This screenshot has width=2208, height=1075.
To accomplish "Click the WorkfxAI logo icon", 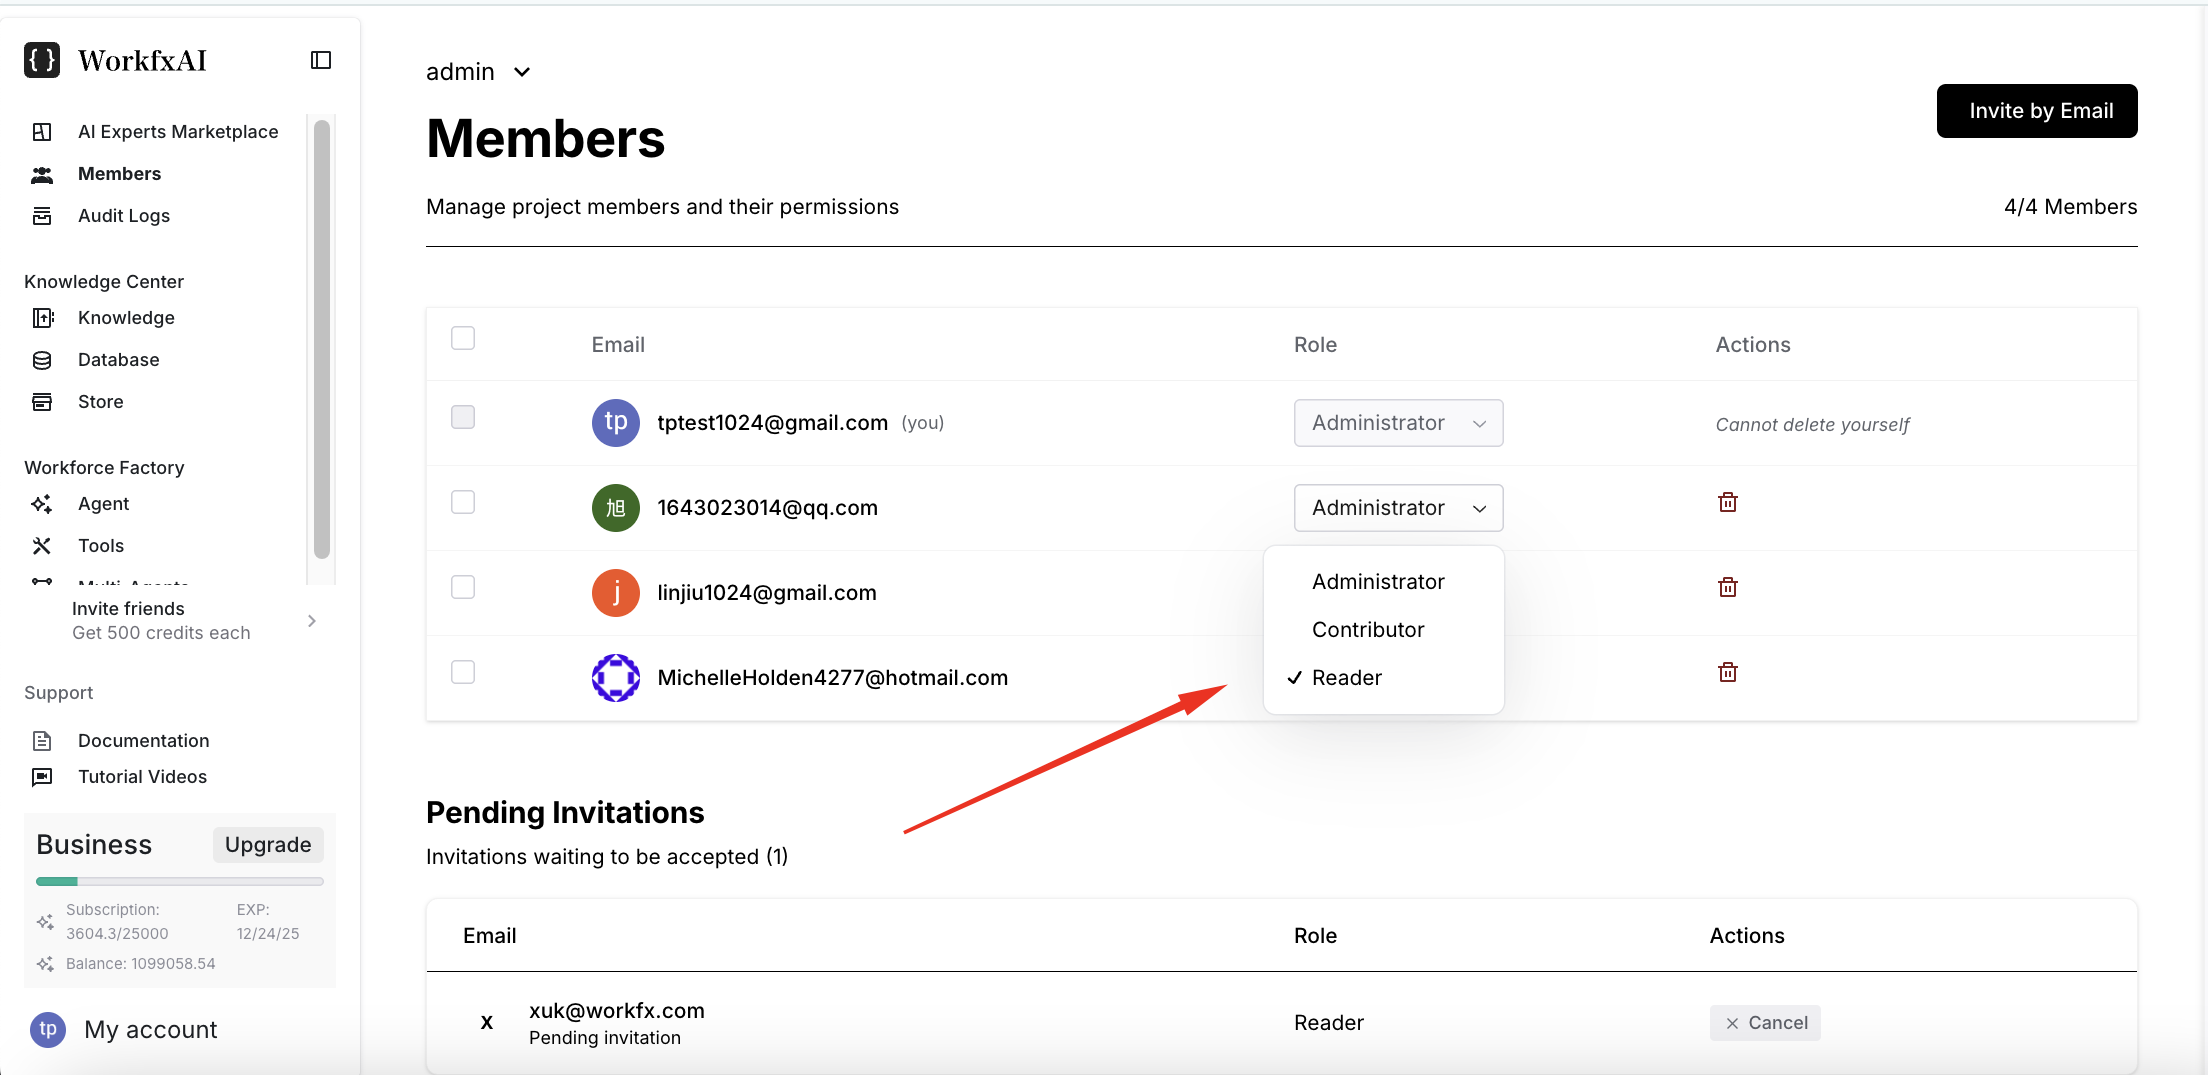I will click(42, 60).
